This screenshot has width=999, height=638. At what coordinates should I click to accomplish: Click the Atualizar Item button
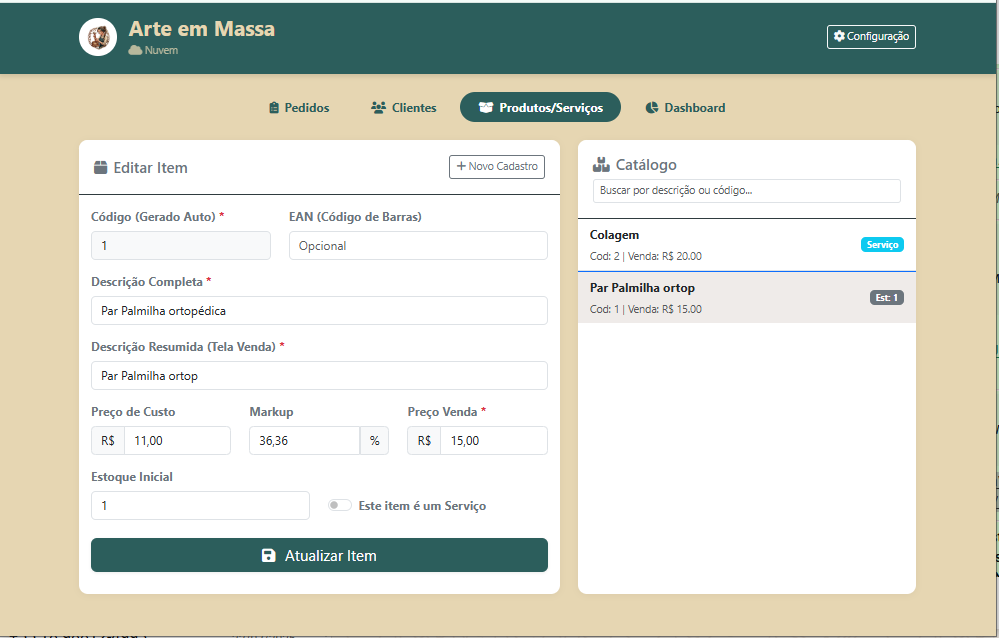(319, 556)
